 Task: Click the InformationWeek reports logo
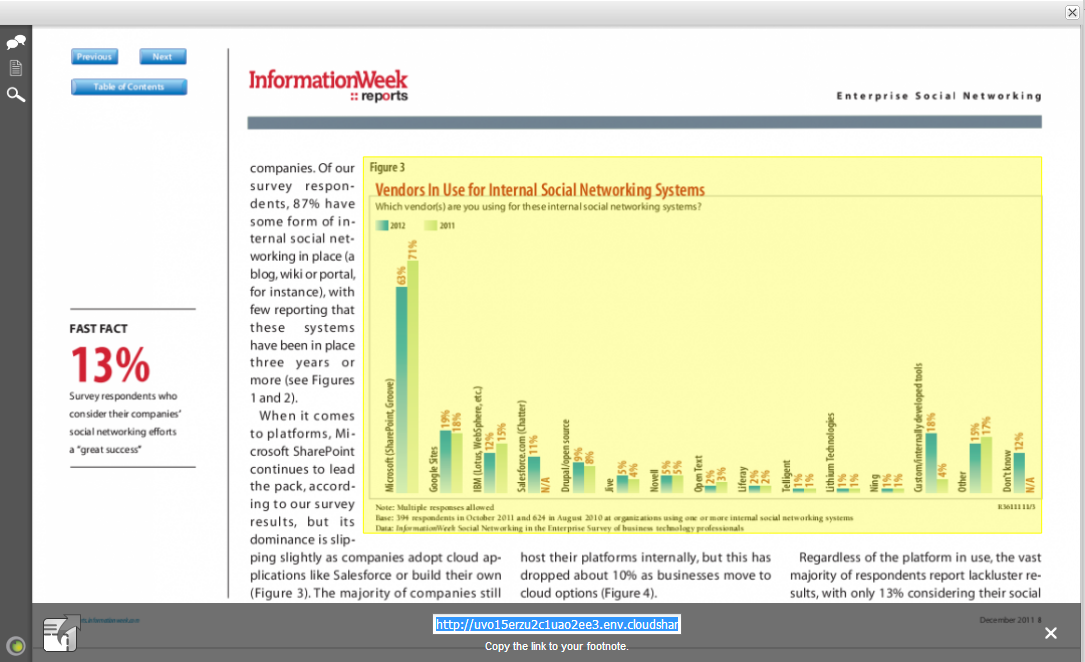coord(328,86)
